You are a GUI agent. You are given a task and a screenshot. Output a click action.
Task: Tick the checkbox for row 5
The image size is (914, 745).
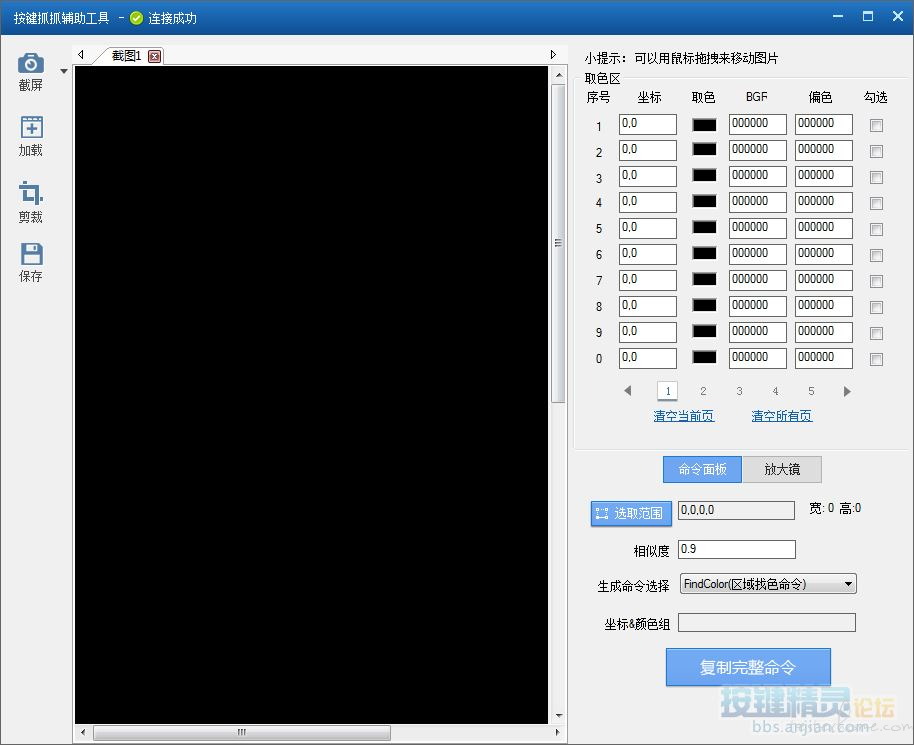(x=876, y=229)
